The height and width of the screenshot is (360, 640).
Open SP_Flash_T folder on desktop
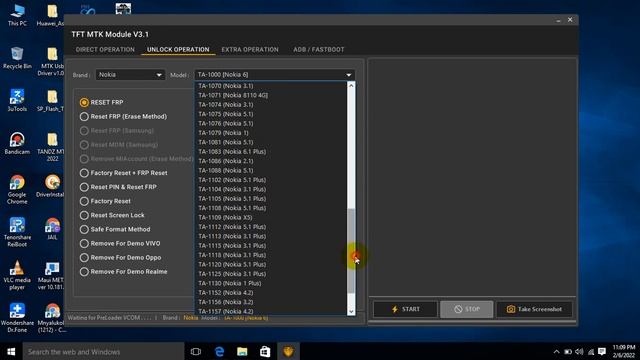(x=51, y=101)
